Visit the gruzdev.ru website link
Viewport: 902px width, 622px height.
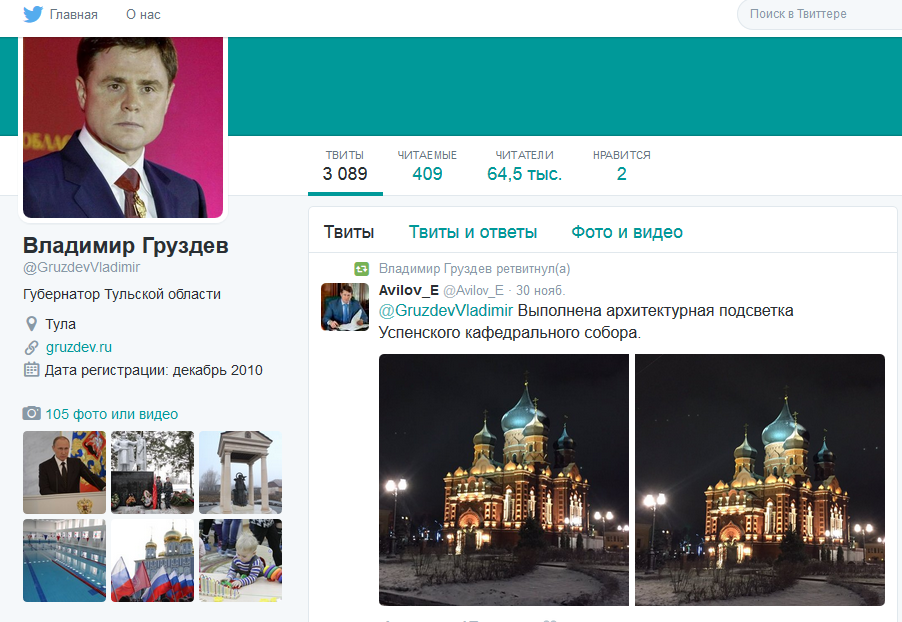[x=79, y=347]
